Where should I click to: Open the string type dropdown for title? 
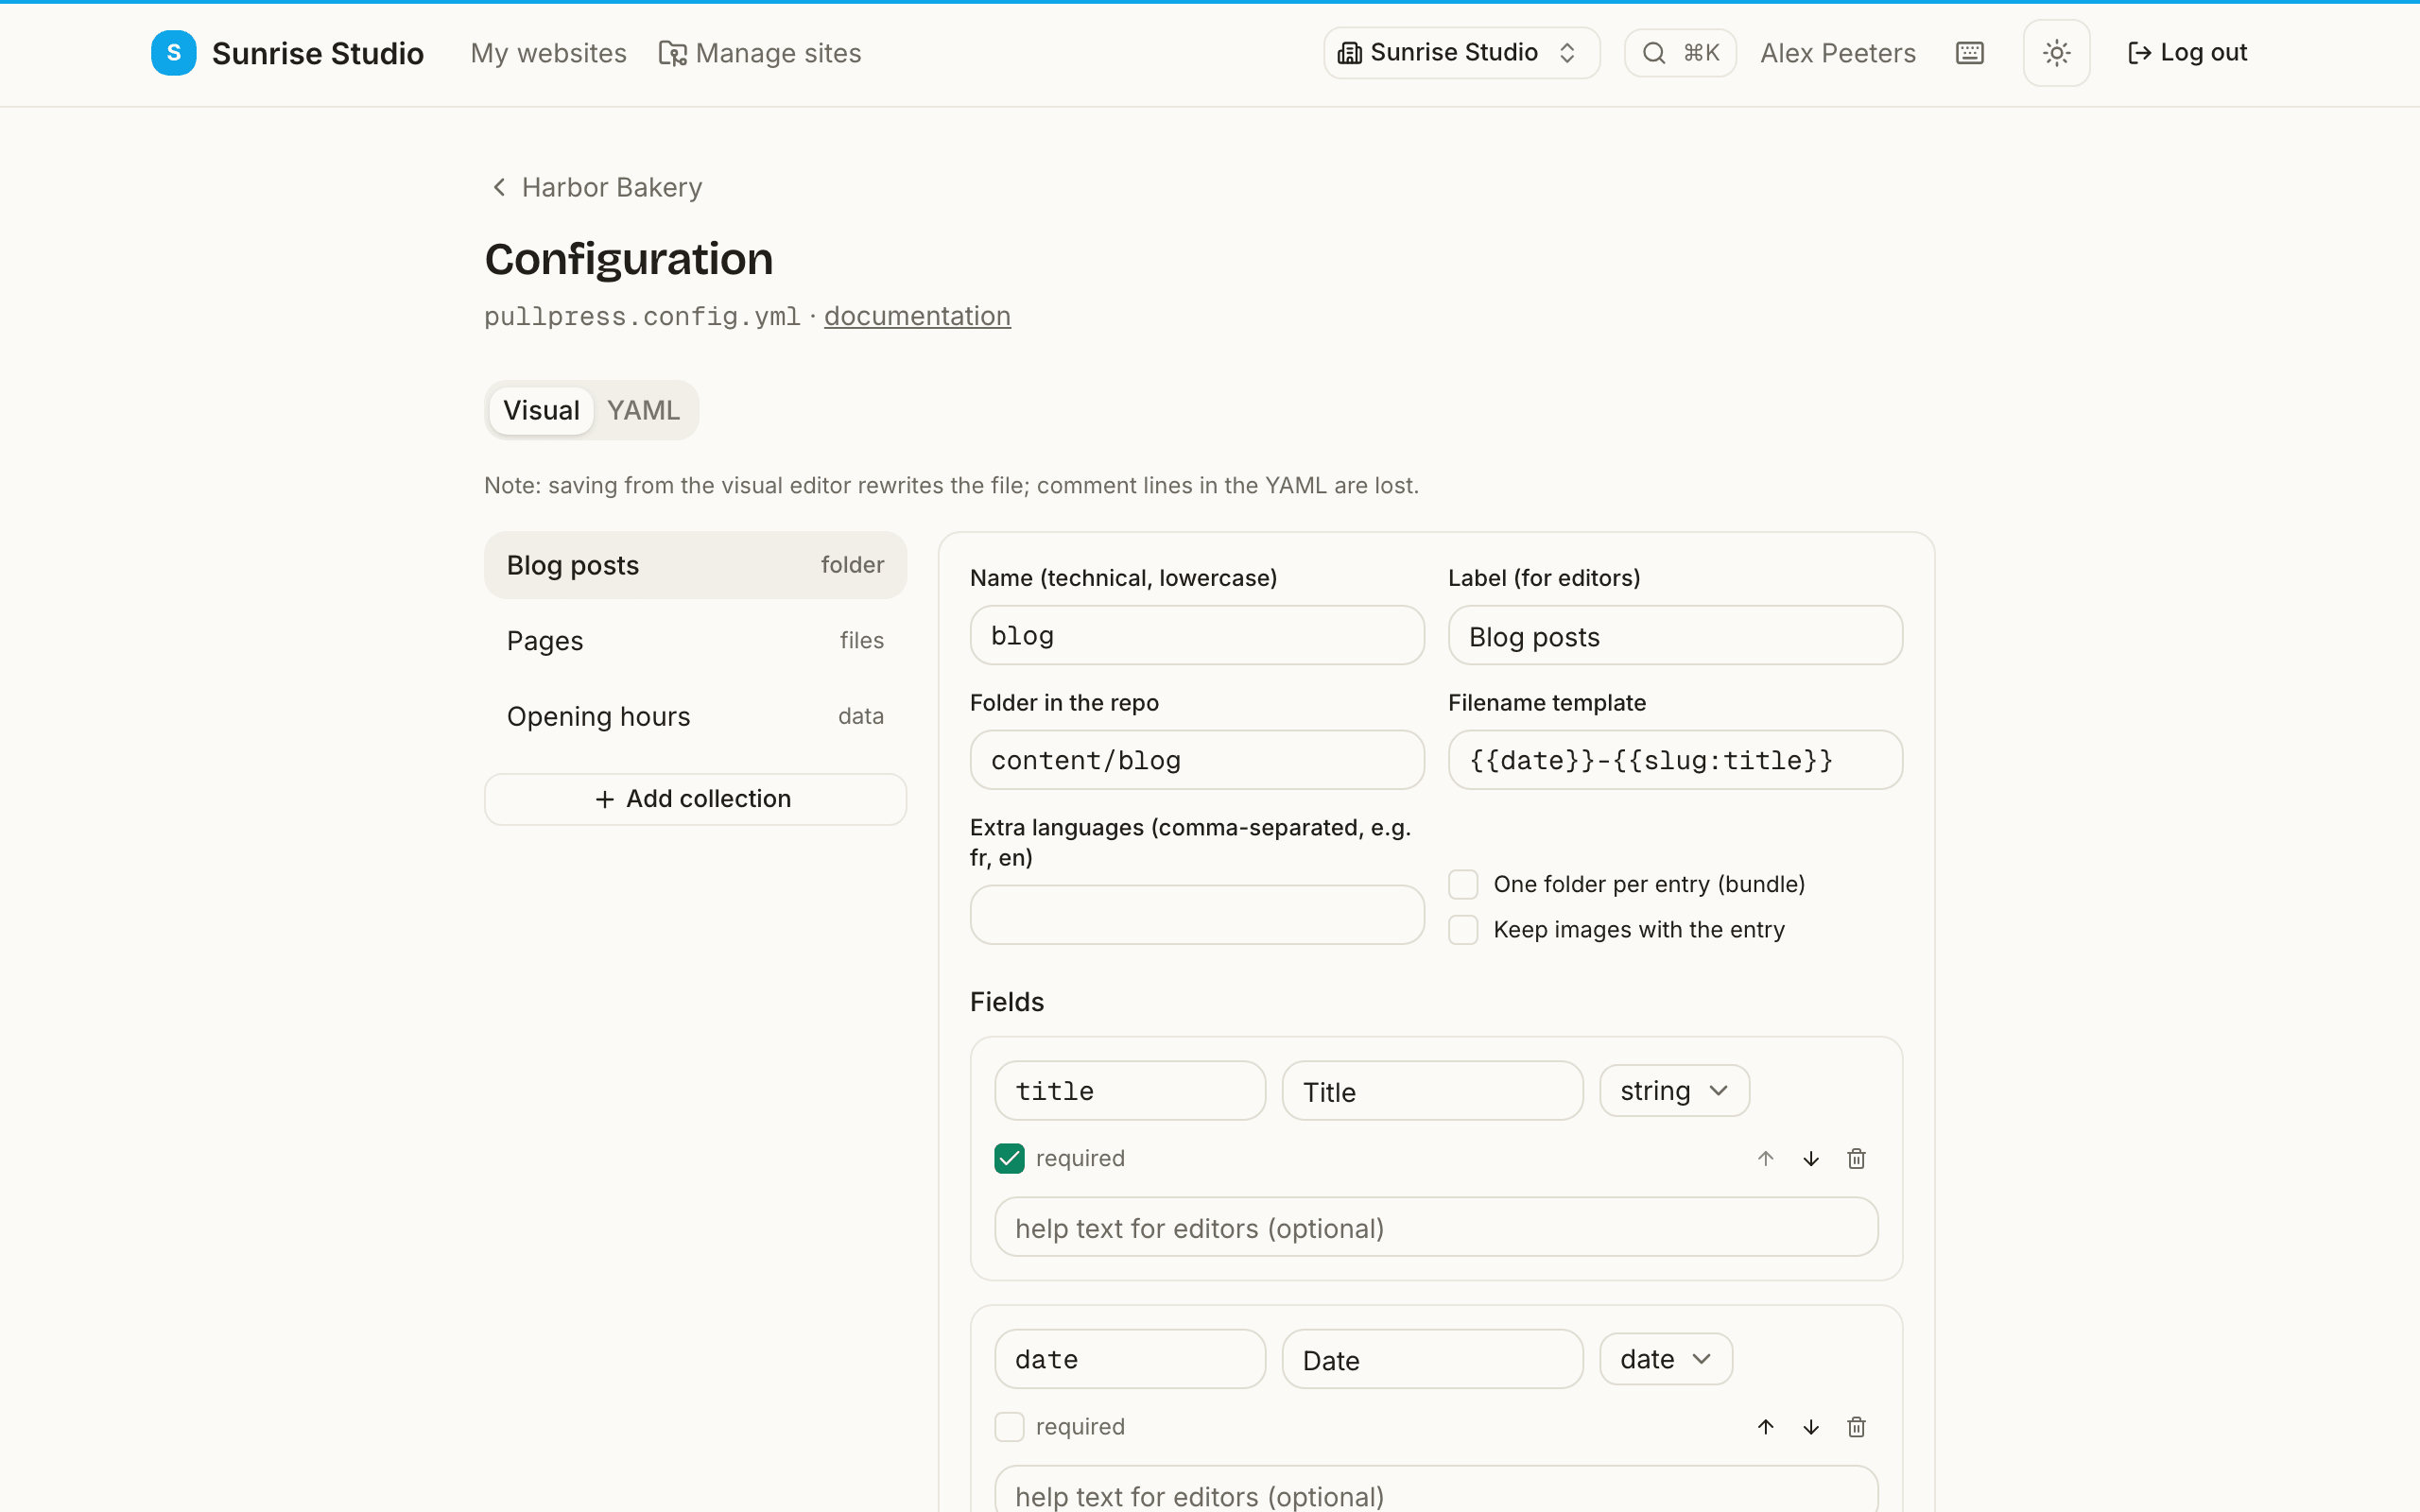pyautogui.click(x=1674, y=1091)
